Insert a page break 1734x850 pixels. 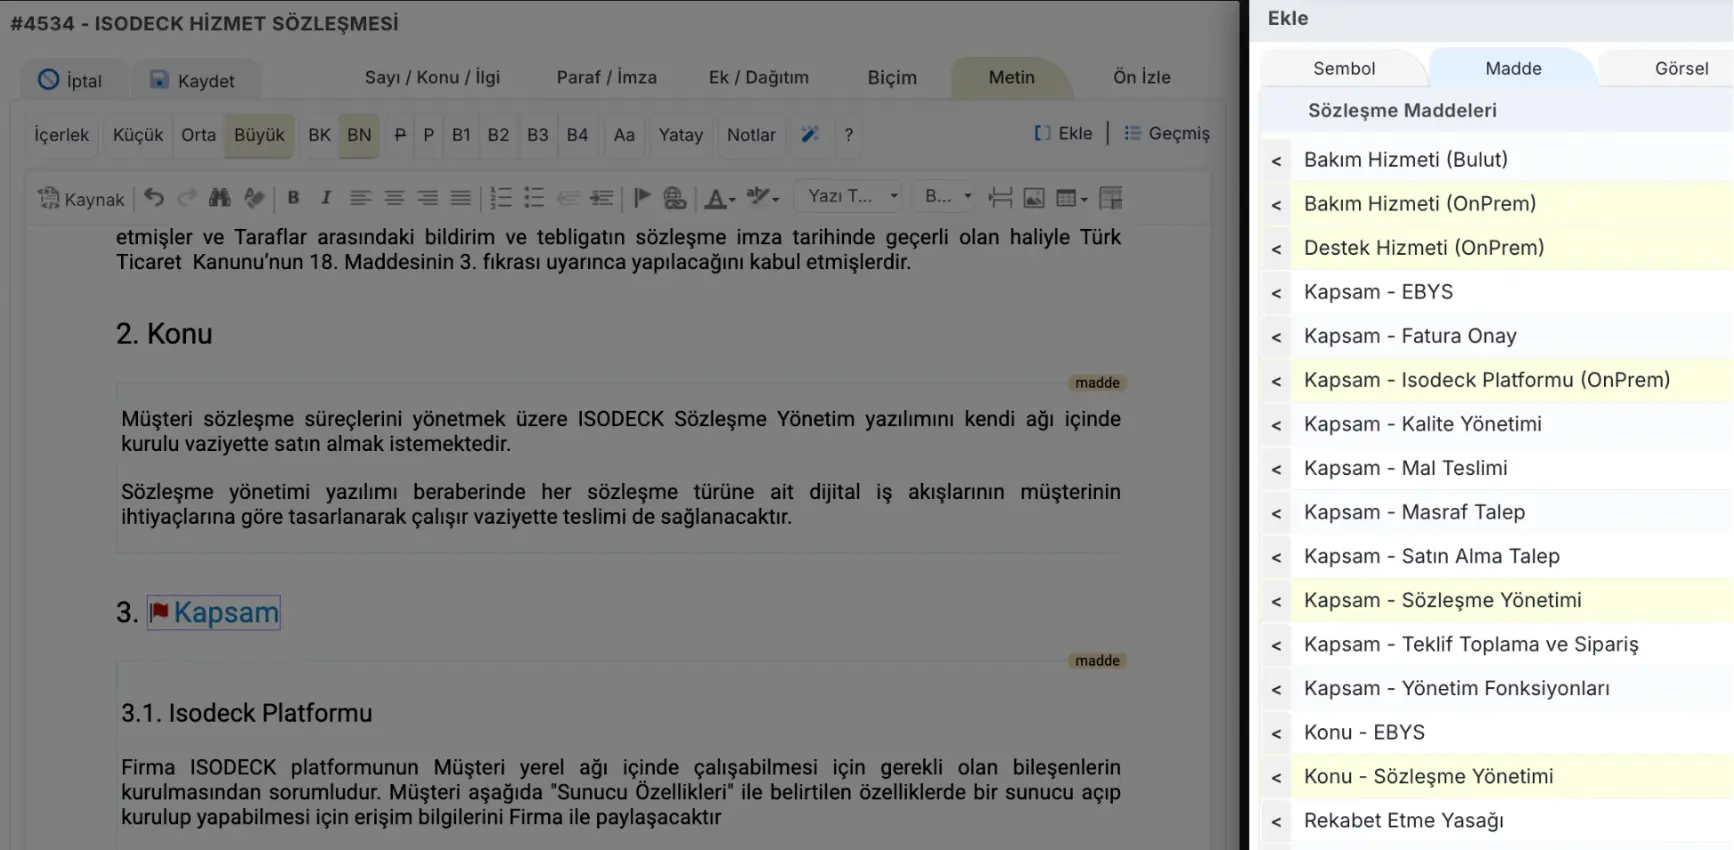click(x=1000, y=198)
